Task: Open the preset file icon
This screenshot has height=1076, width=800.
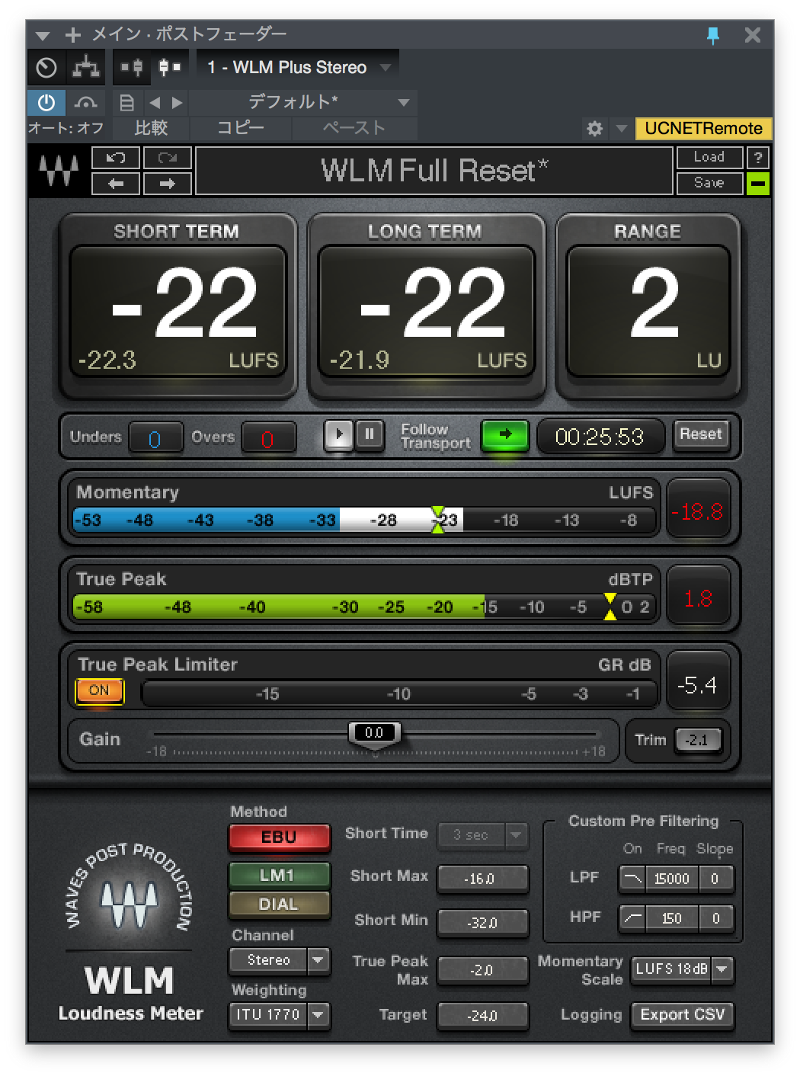Action: coord(127,103)
